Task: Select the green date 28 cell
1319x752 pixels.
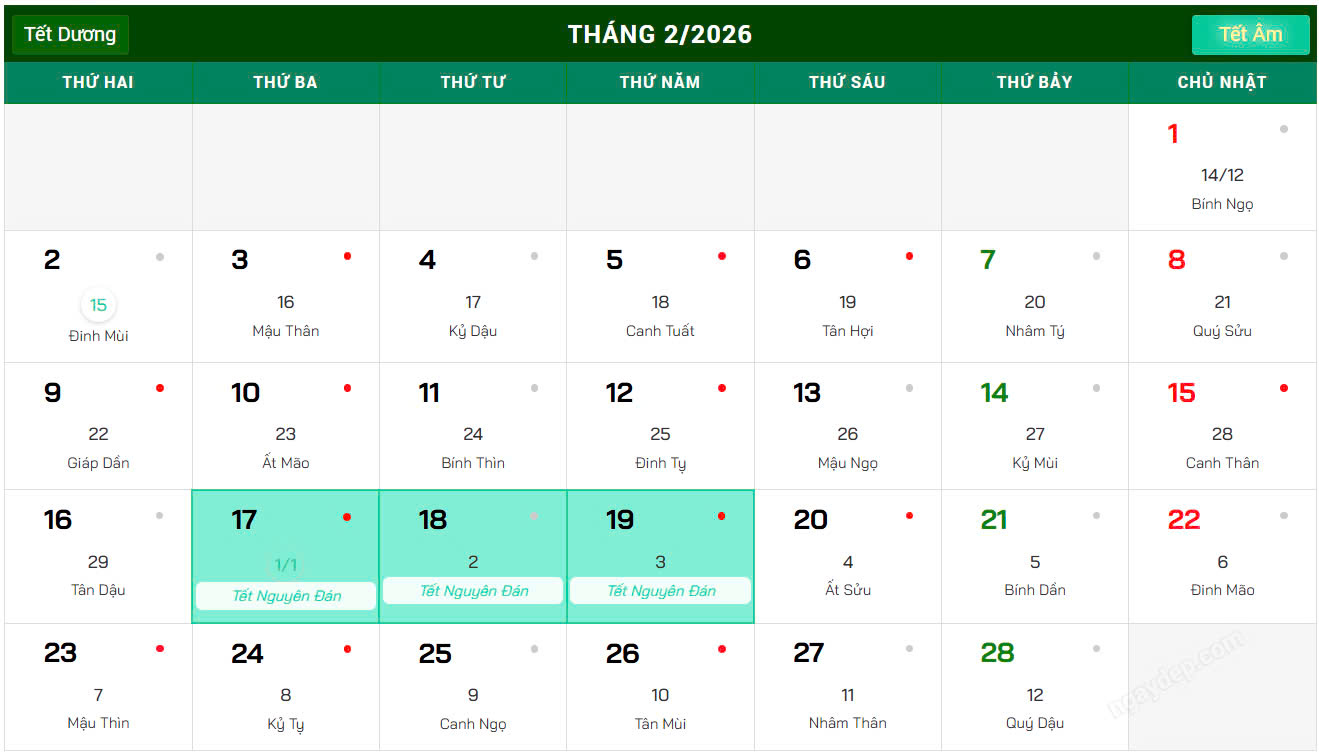Action: pos(997,653)
